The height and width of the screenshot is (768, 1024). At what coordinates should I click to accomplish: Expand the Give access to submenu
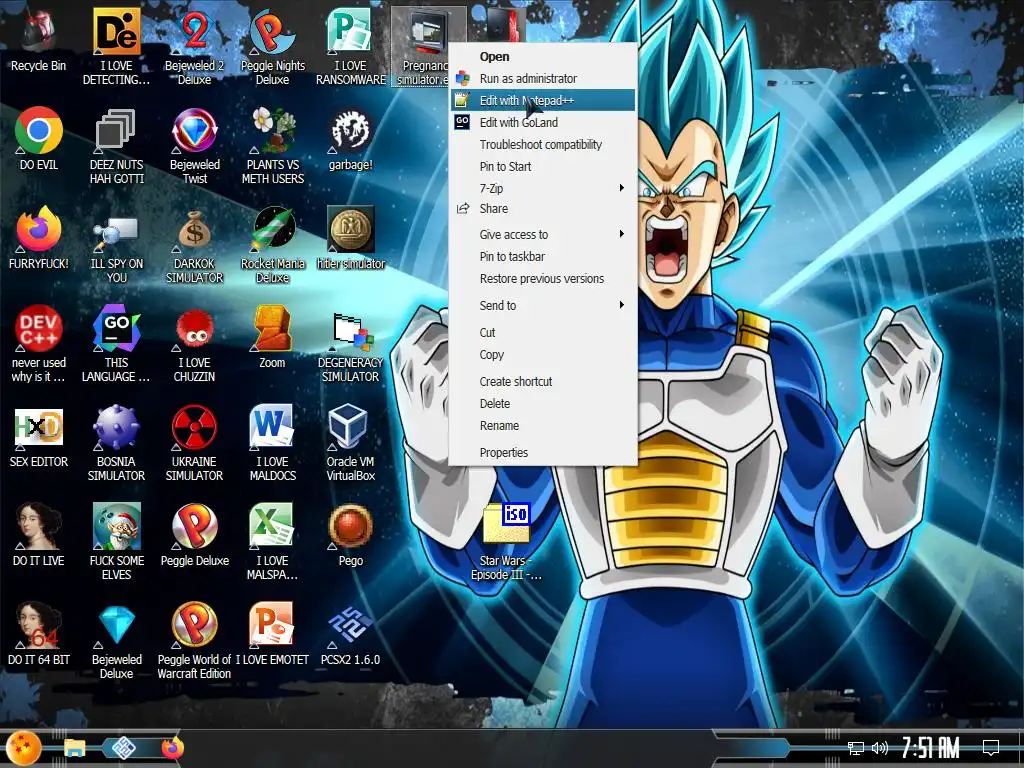pyautogui.click(x=543, y=234)
